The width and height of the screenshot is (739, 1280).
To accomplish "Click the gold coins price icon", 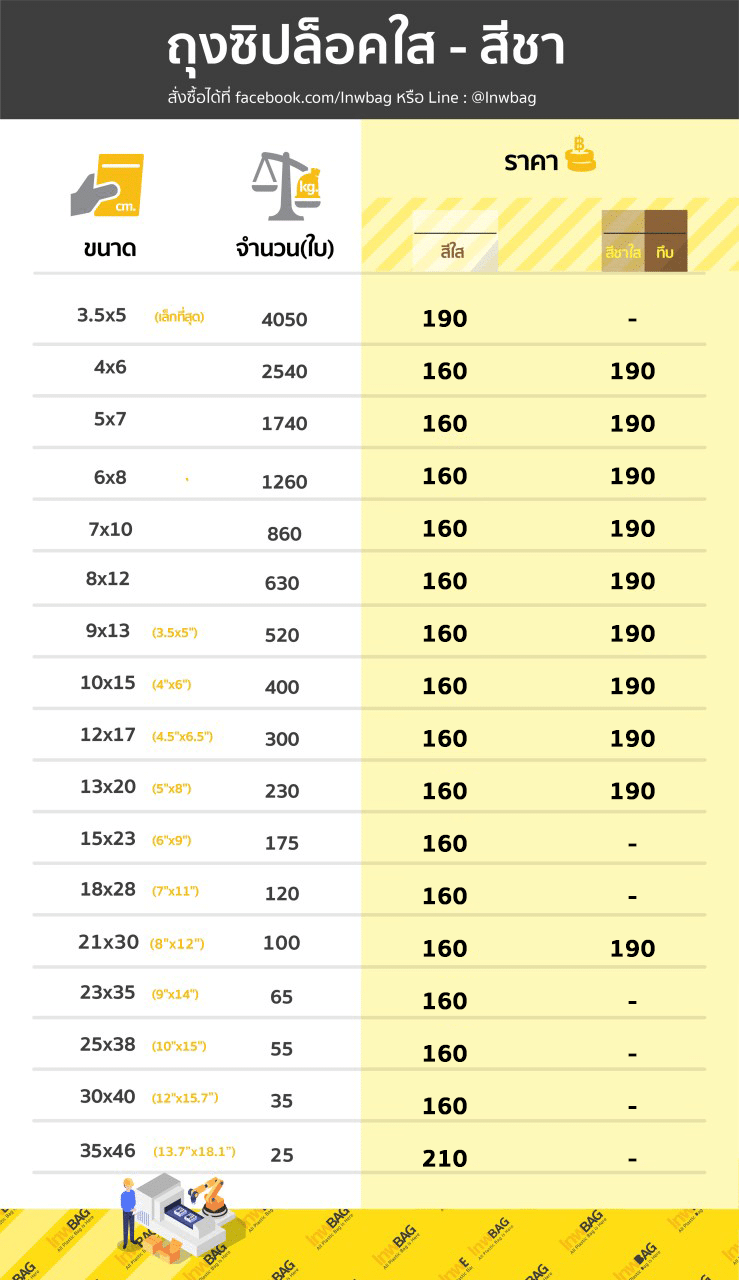I will pyautogui.click(x=580, y=156).
